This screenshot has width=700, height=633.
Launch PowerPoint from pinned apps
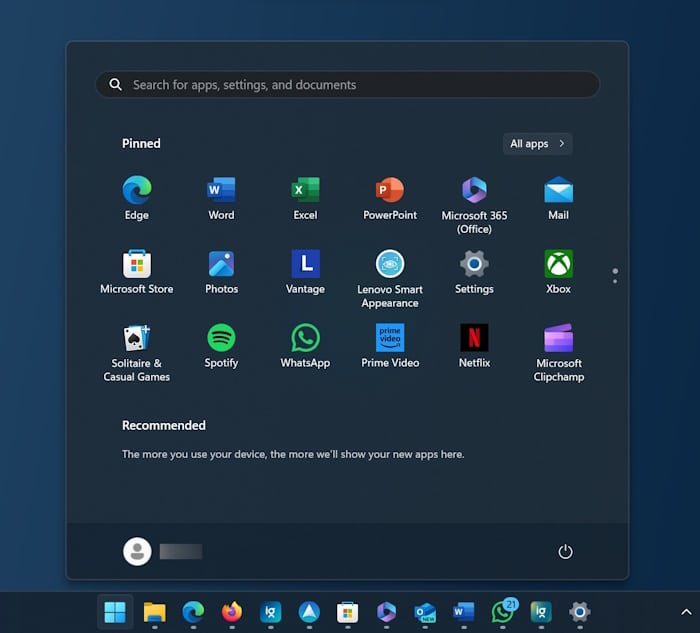coord(390,198)
